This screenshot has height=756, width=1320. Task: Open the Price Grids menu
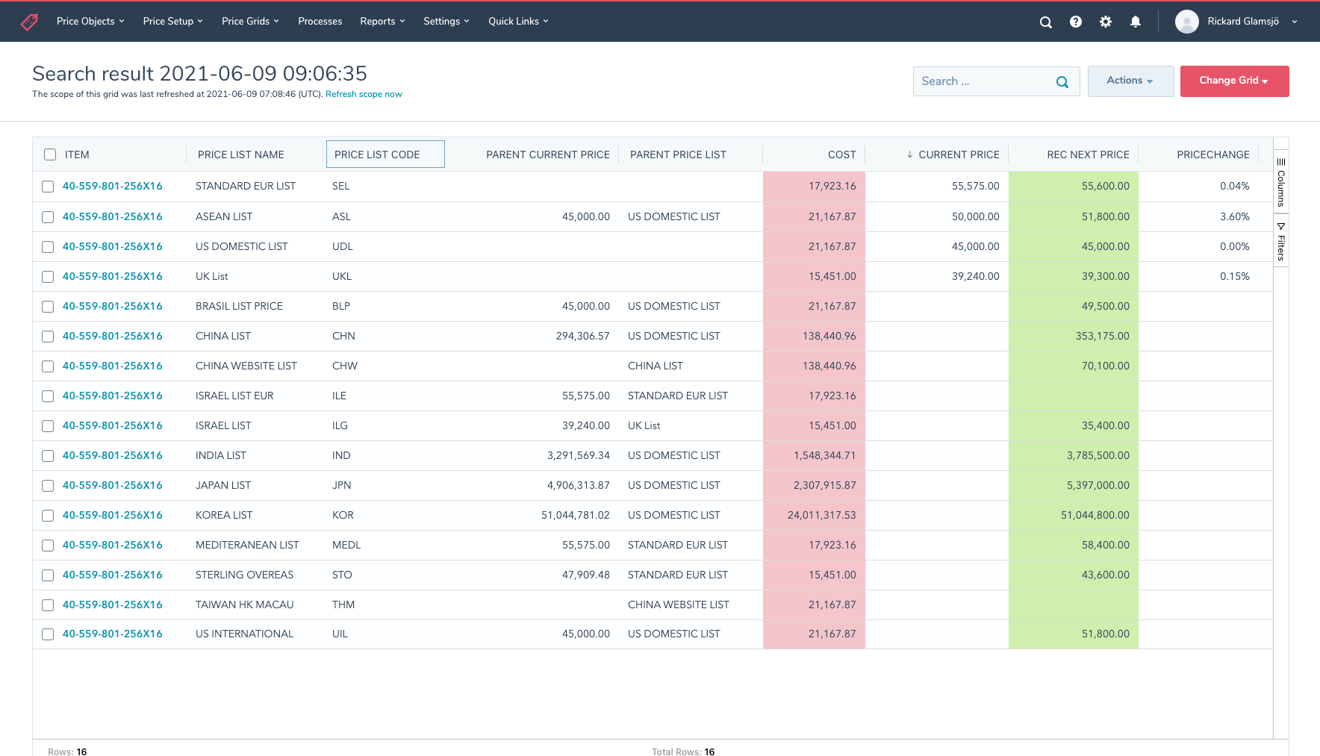pos(250,21)
